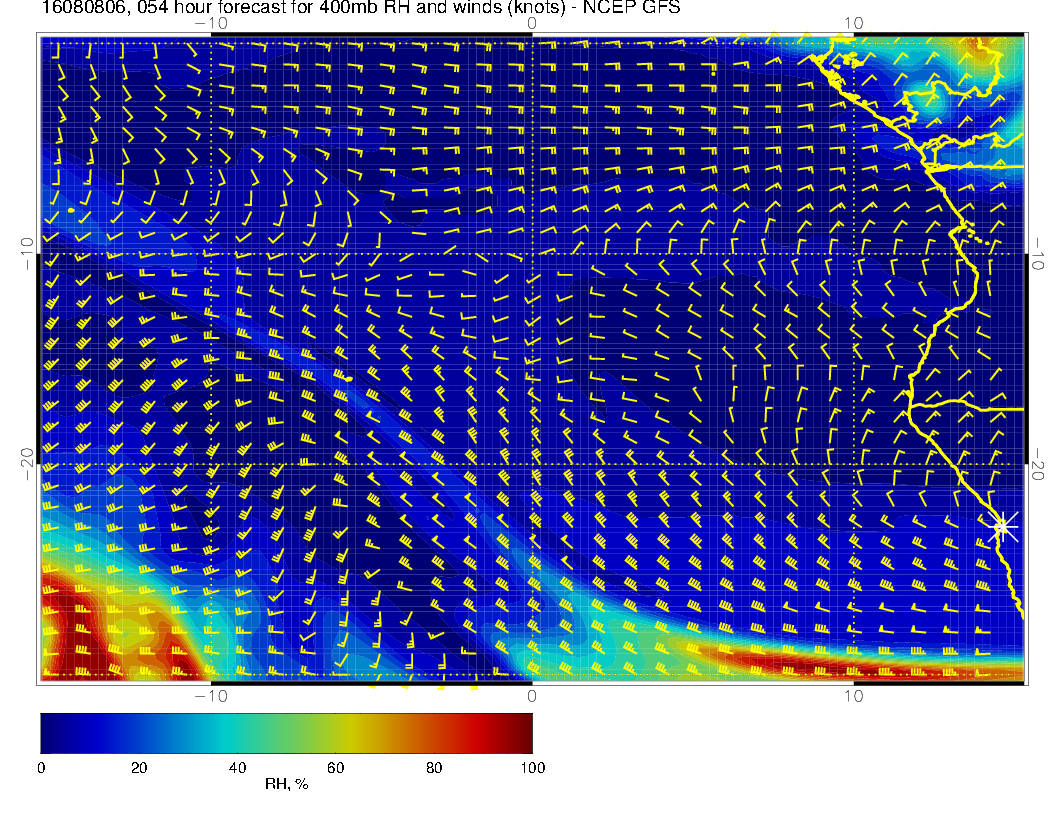Click the RH, % colorbar label

(286, 784)
